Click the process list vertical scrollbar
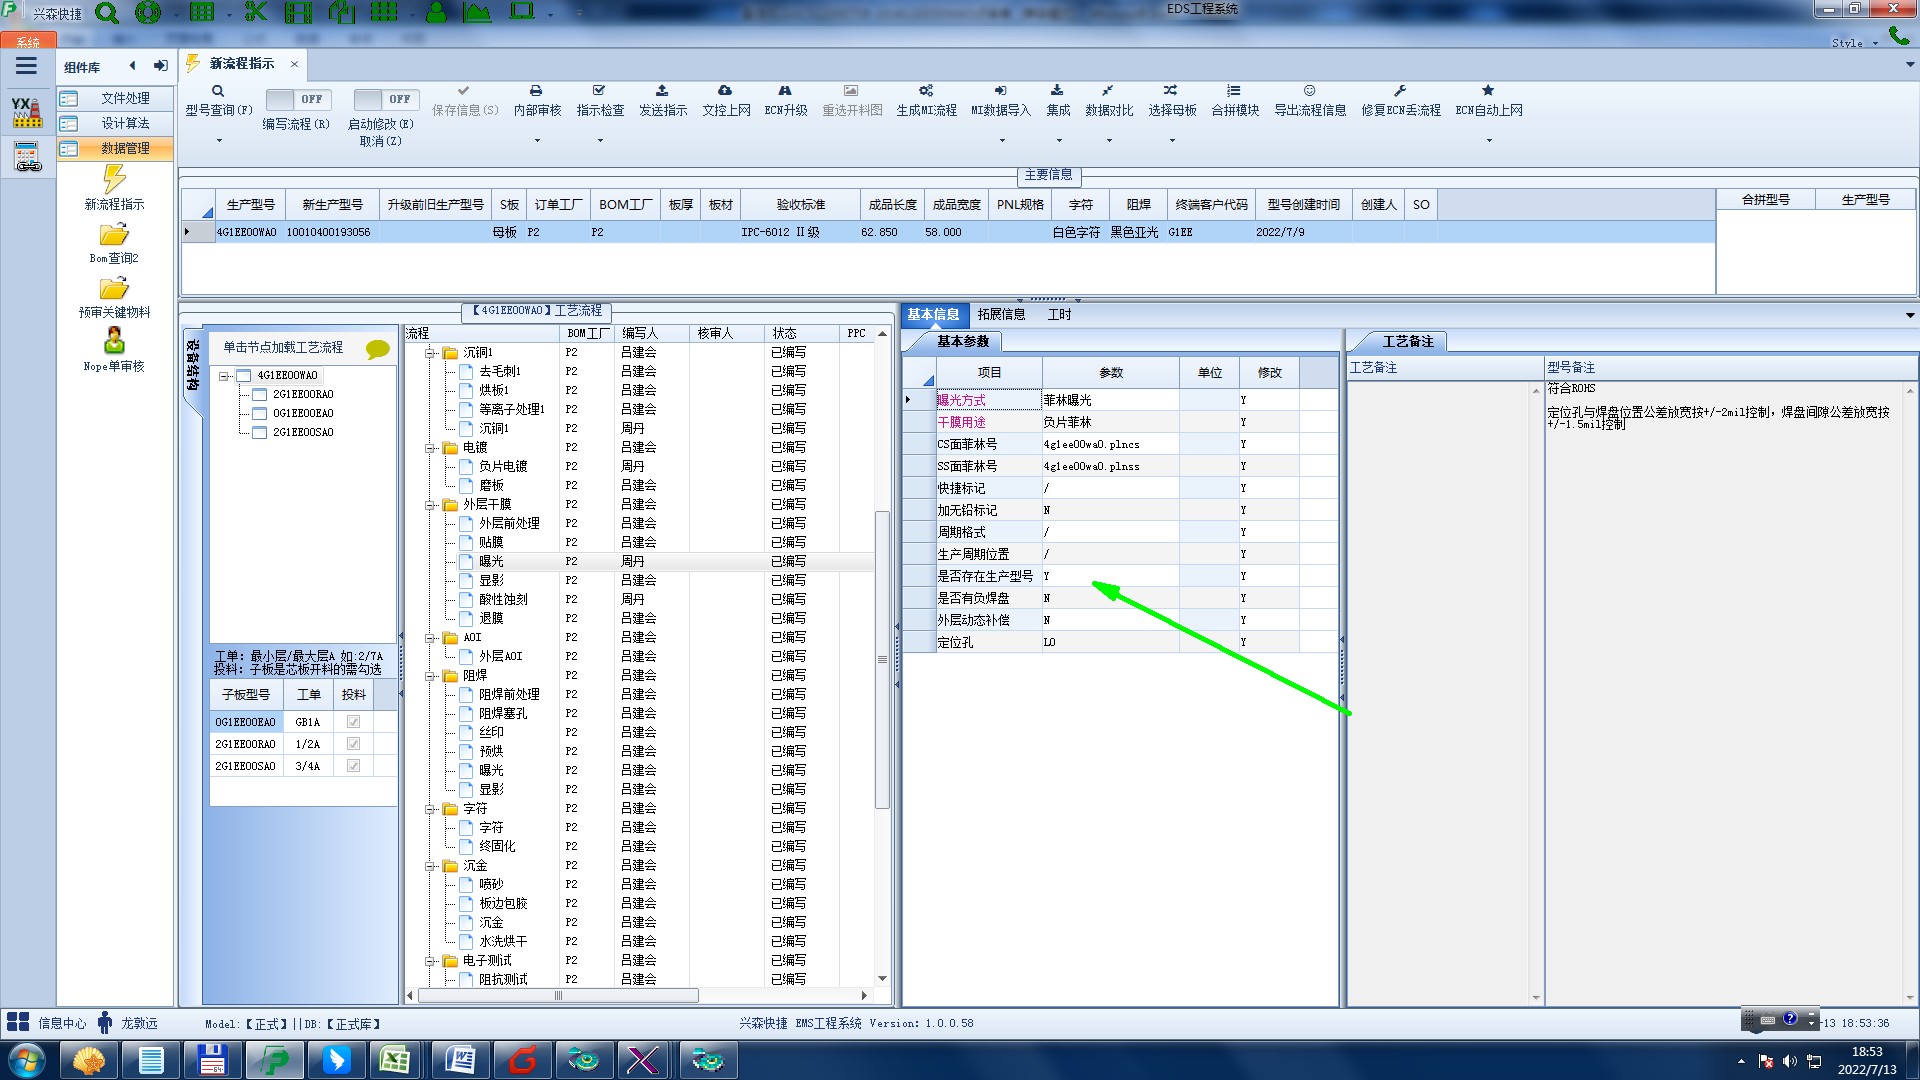The height and width of the screenshot is (1080, 1920). 882,660
